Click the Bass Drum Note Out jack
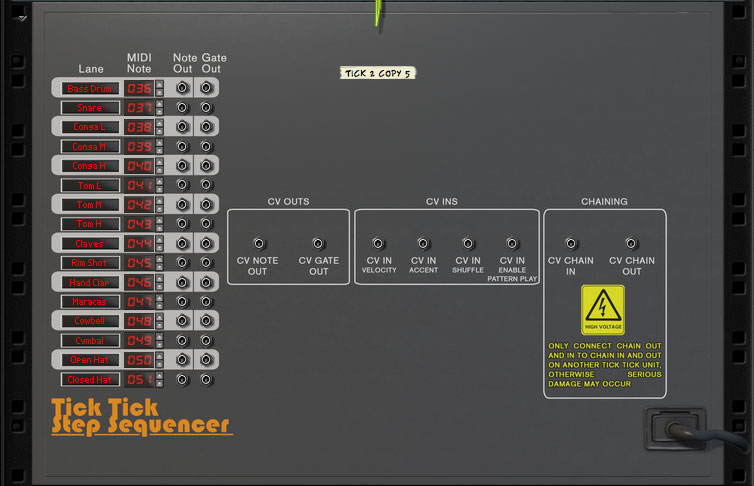754x486 pixels. pyautogui.click(x=182, y=88)
